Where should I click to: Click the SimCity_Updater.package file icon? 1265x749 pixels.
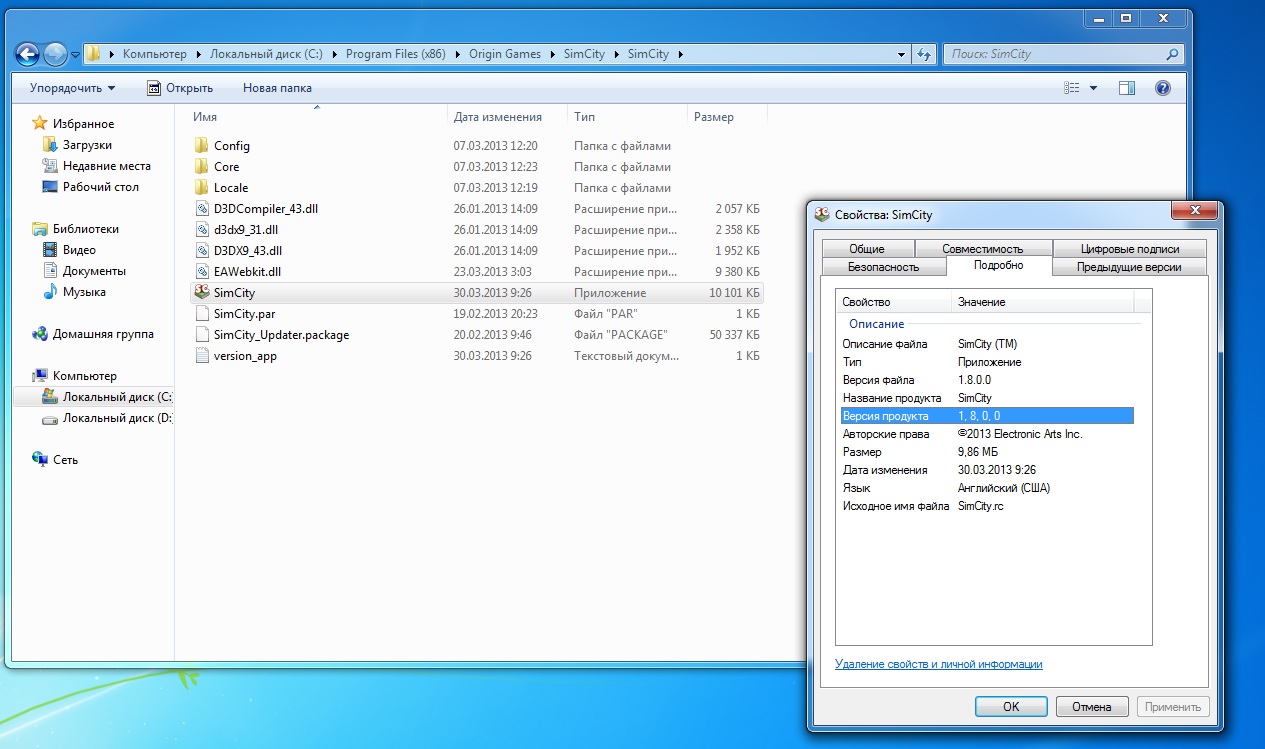201,334
